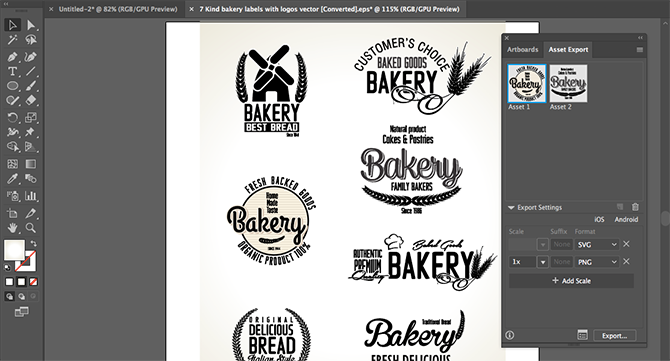Choose the Pen tool
Viewport: 670px width, 361px height.
[x=12, y=56]
